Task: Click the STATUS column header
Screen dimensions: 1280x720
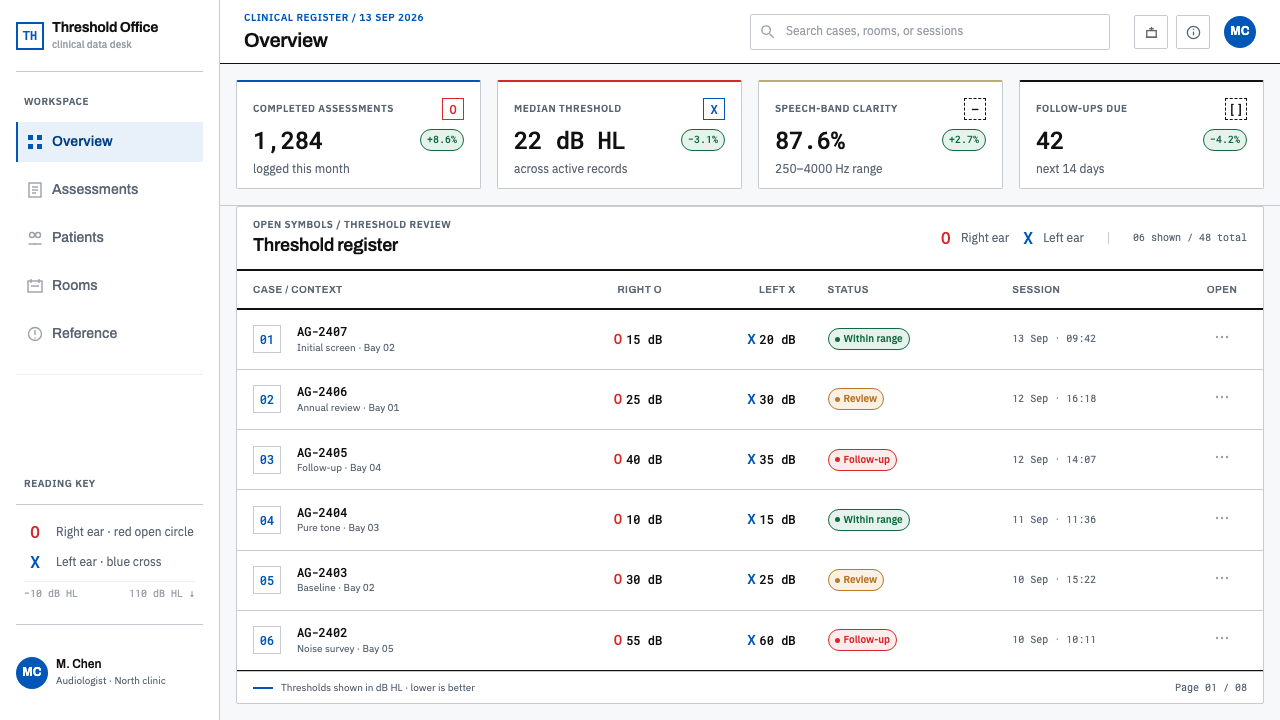Action: pyautogui.click(x=848, y=290)
